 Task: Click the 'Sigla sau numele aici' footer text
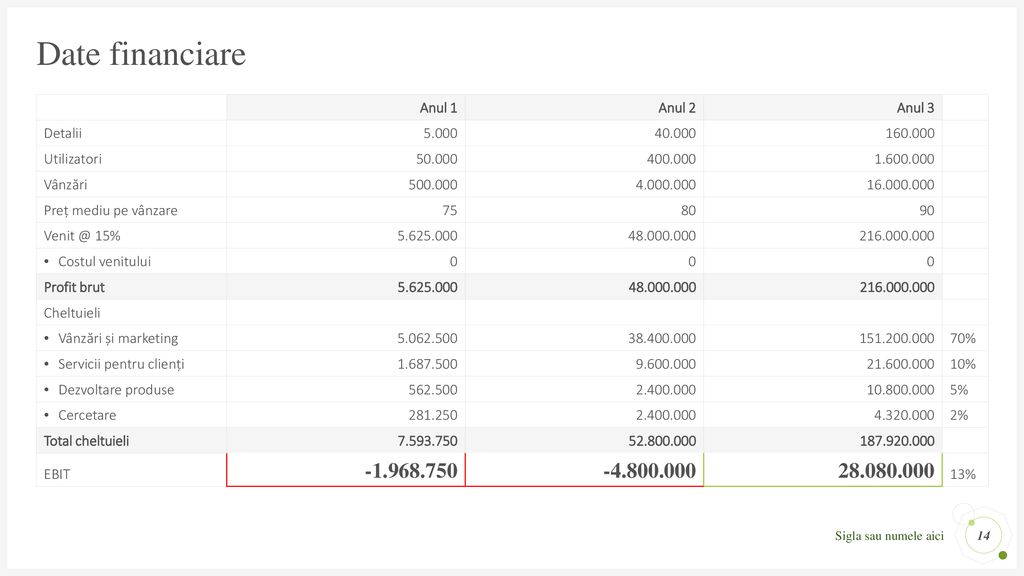[889, 536]
